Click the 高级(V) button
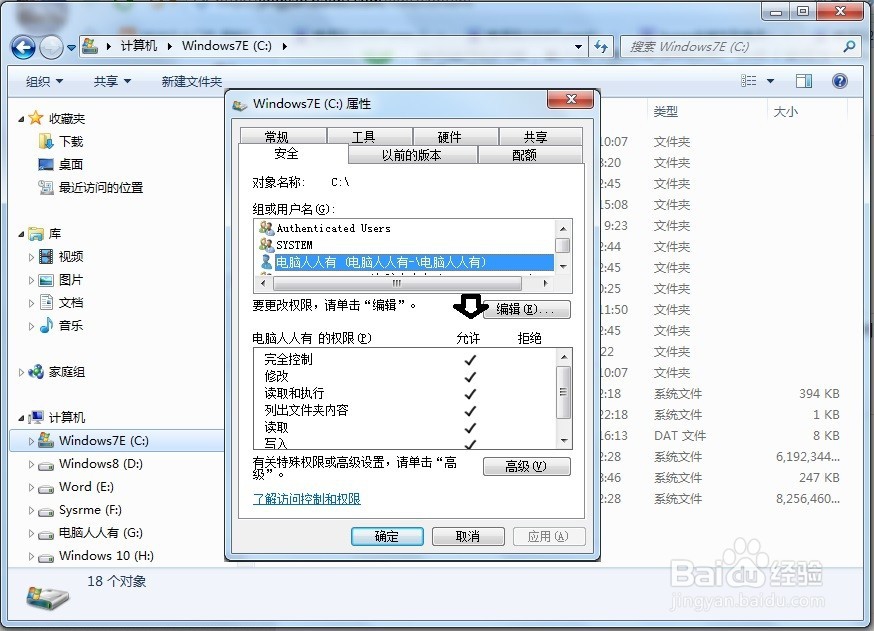874x631 pixels. click(526, 467)
